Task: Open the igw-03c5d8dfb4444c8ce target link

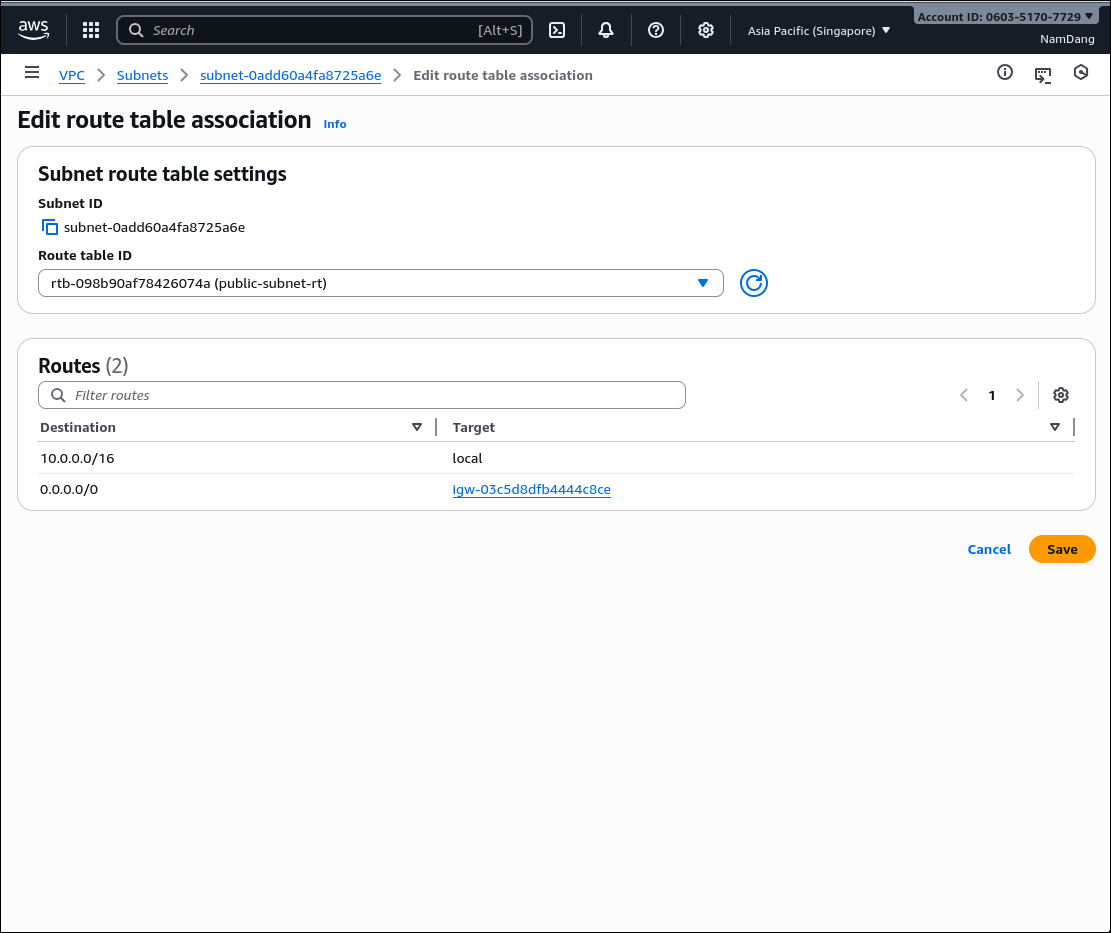Action: coord(531,490)
